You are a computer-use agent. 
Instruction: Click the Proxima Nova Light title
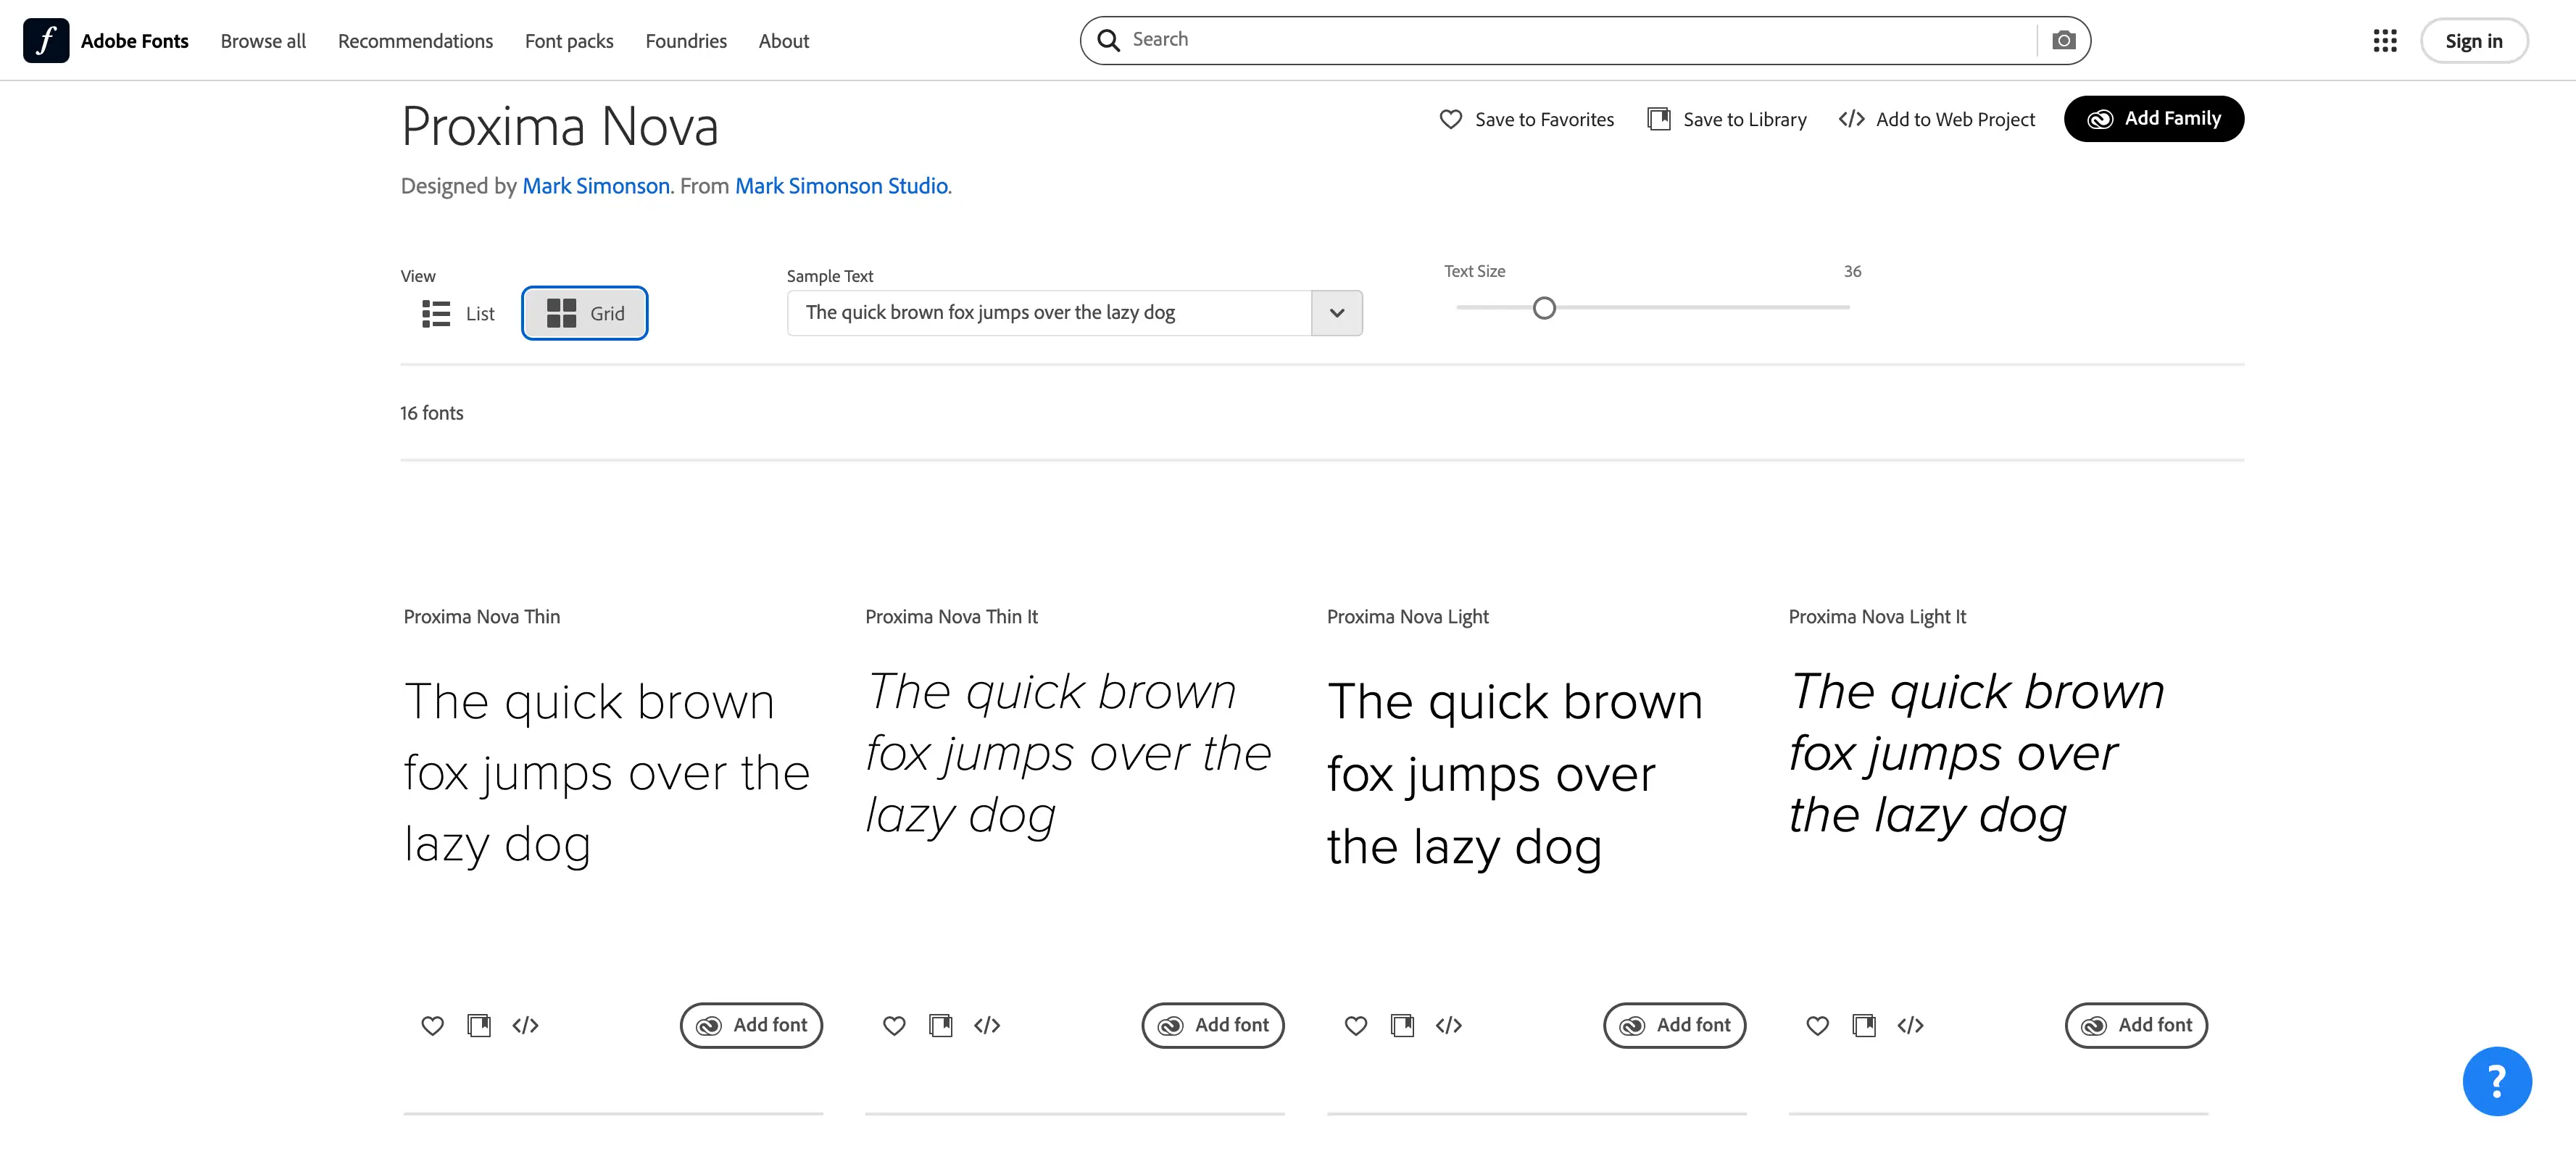(x=1407, y=617)
